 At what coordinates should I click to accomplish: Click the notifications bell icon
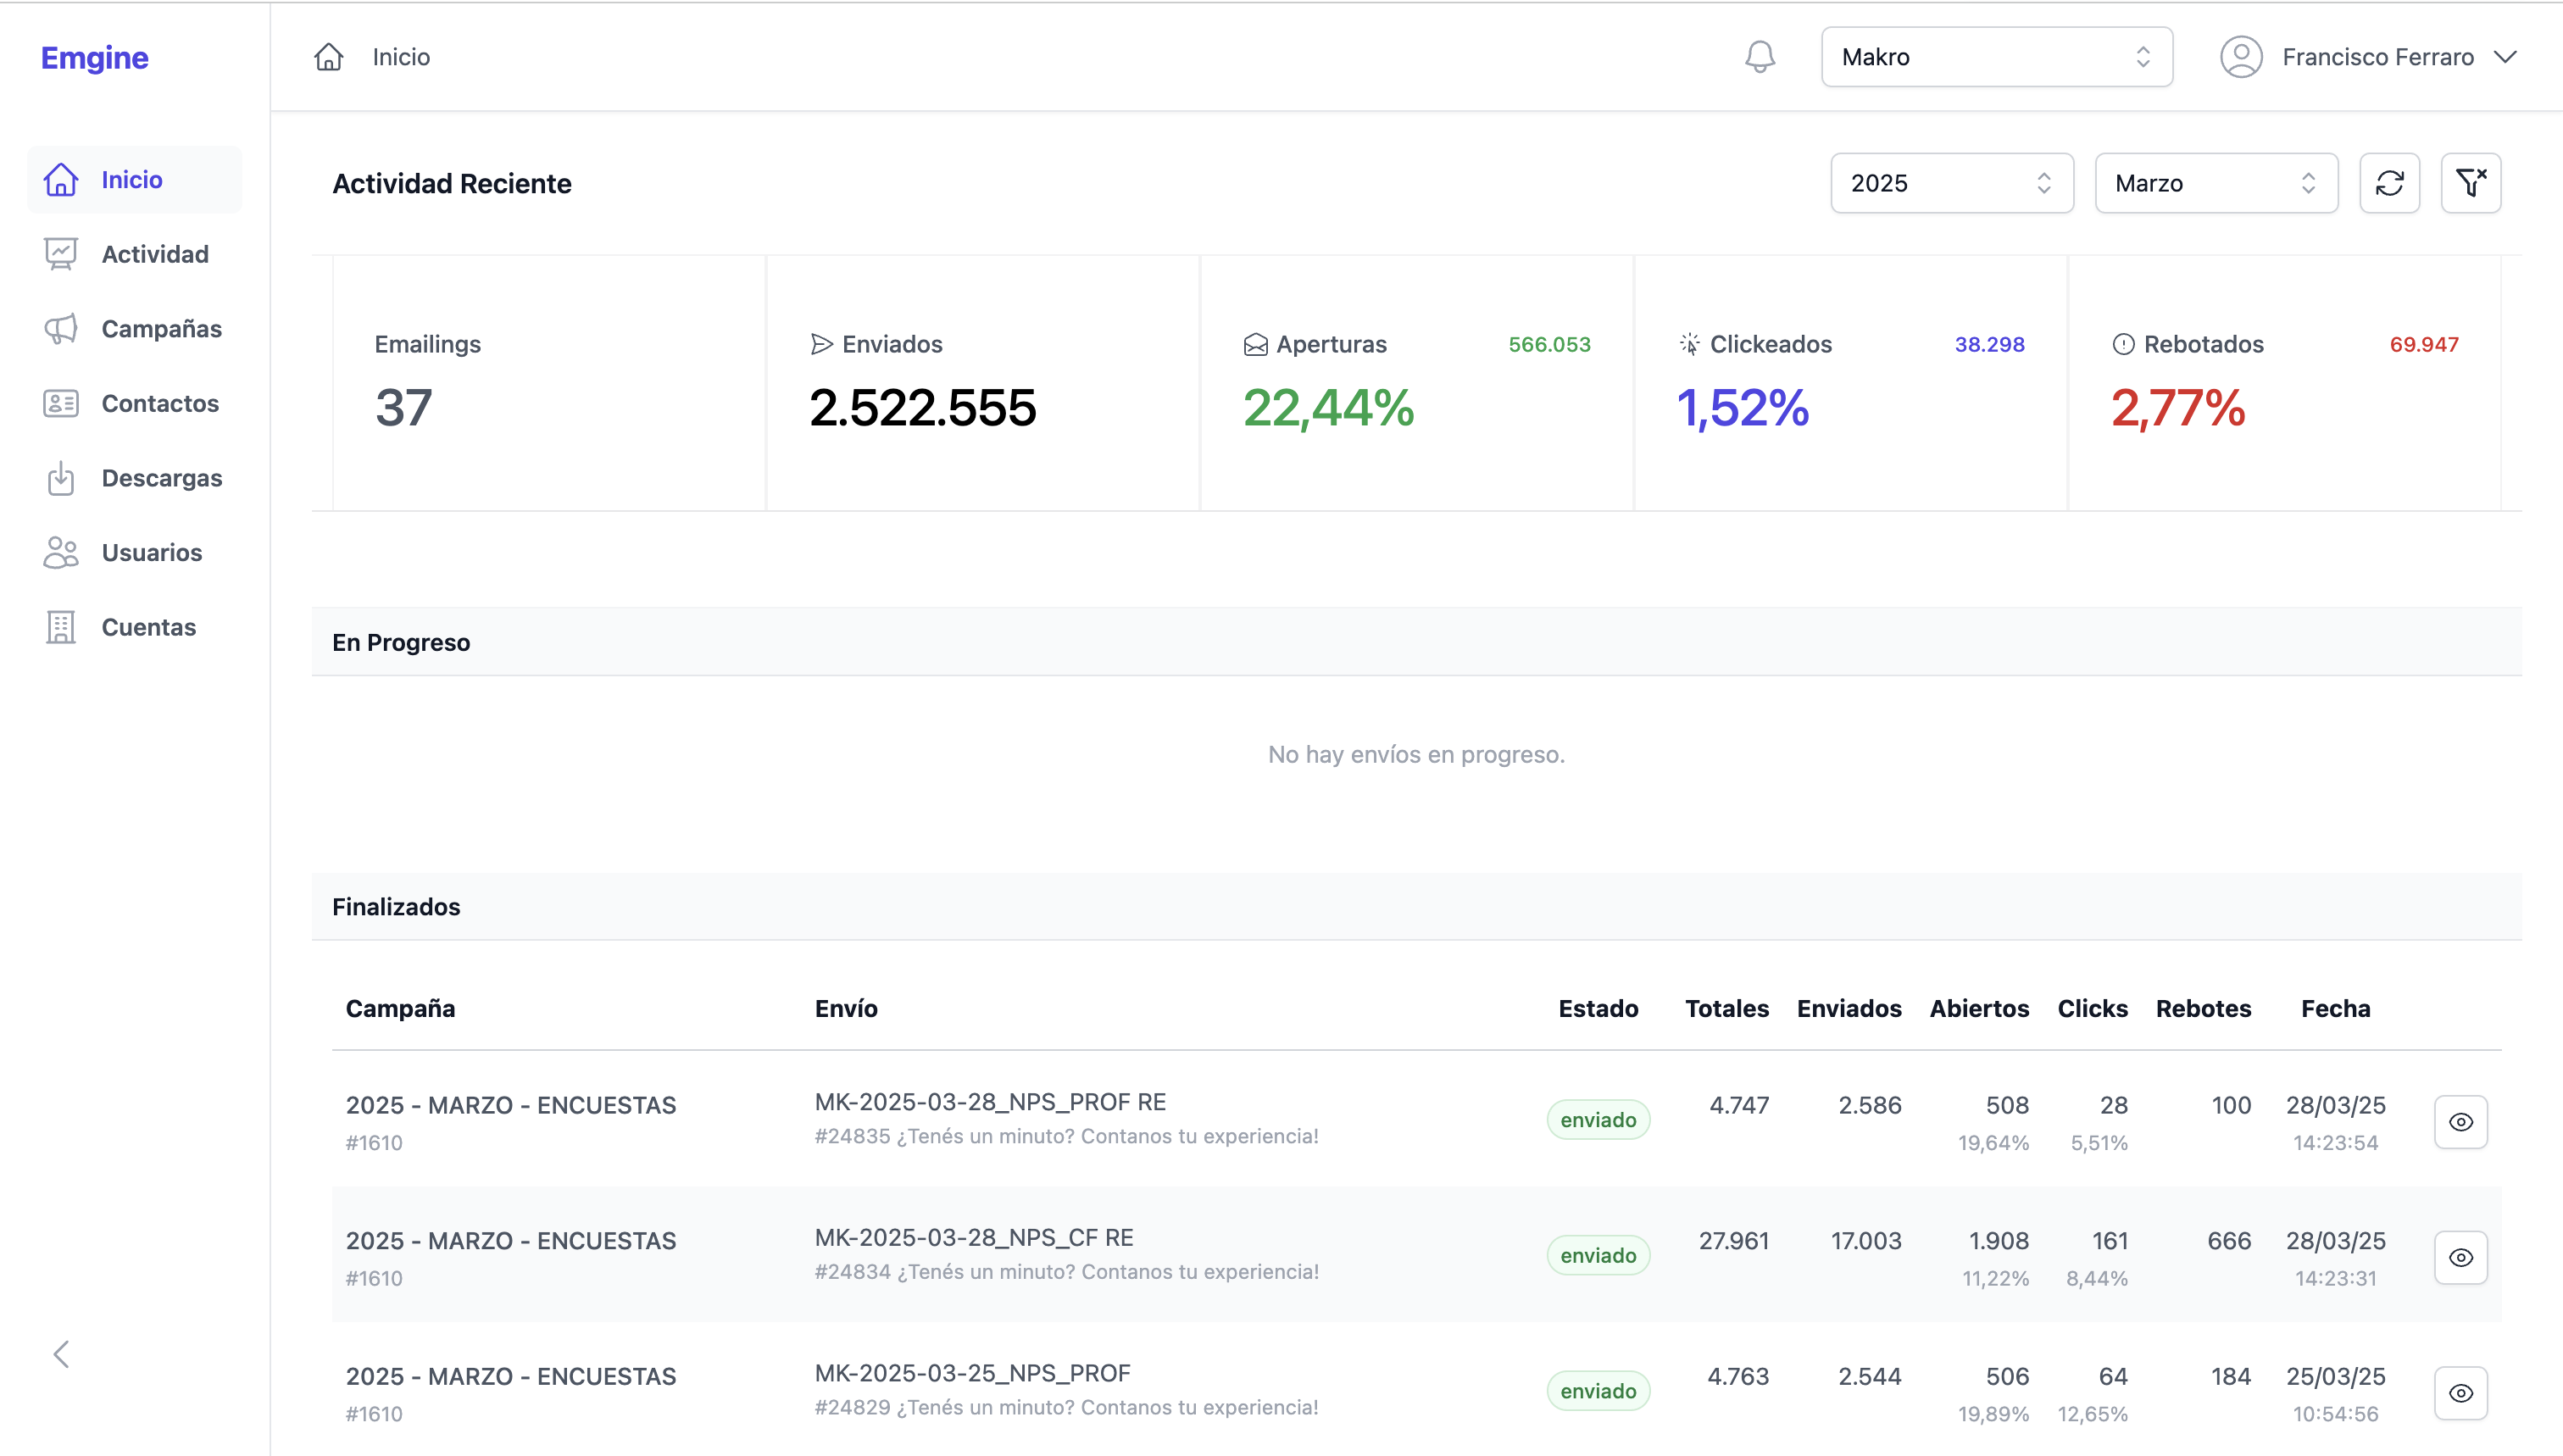(x=1759, y=57)
